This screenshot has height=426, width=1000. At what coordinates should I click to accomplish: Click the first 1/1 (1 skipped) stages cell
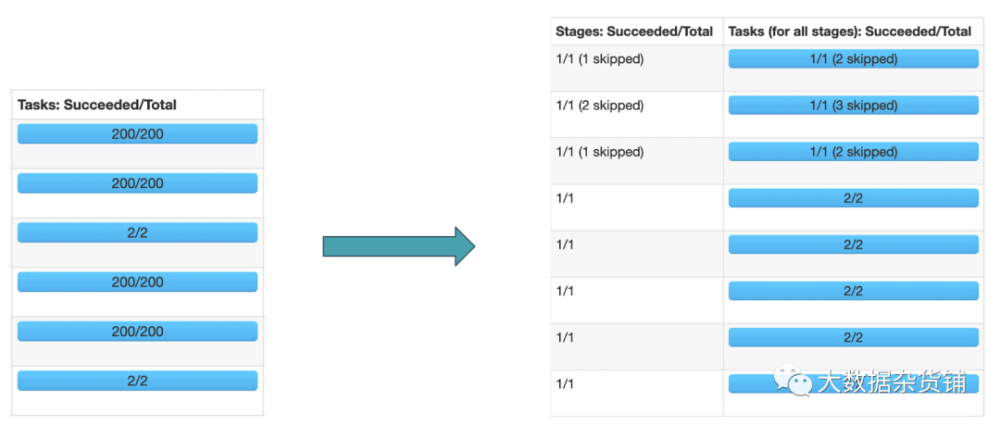599,59
